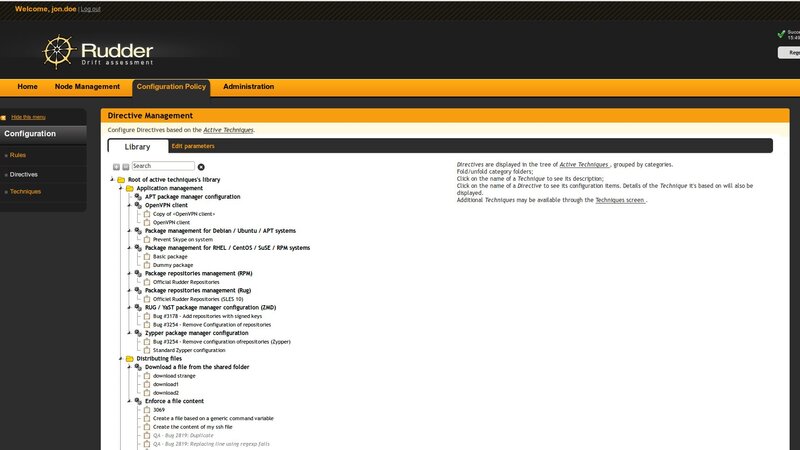The width and height of the screenshot is (800, 450).
Task: Collapse the Root of active techniques's library node
Action: coord(112,180)
